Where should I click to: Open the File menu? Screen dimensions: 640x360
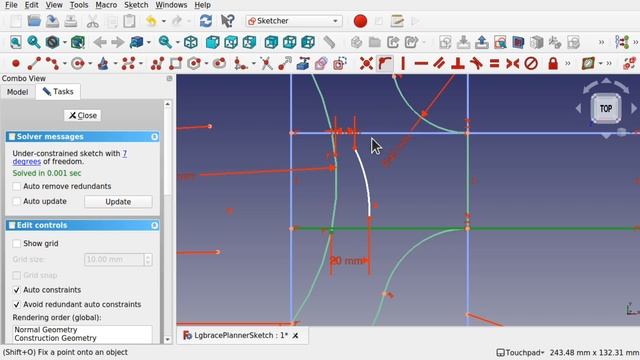(11, 5)
